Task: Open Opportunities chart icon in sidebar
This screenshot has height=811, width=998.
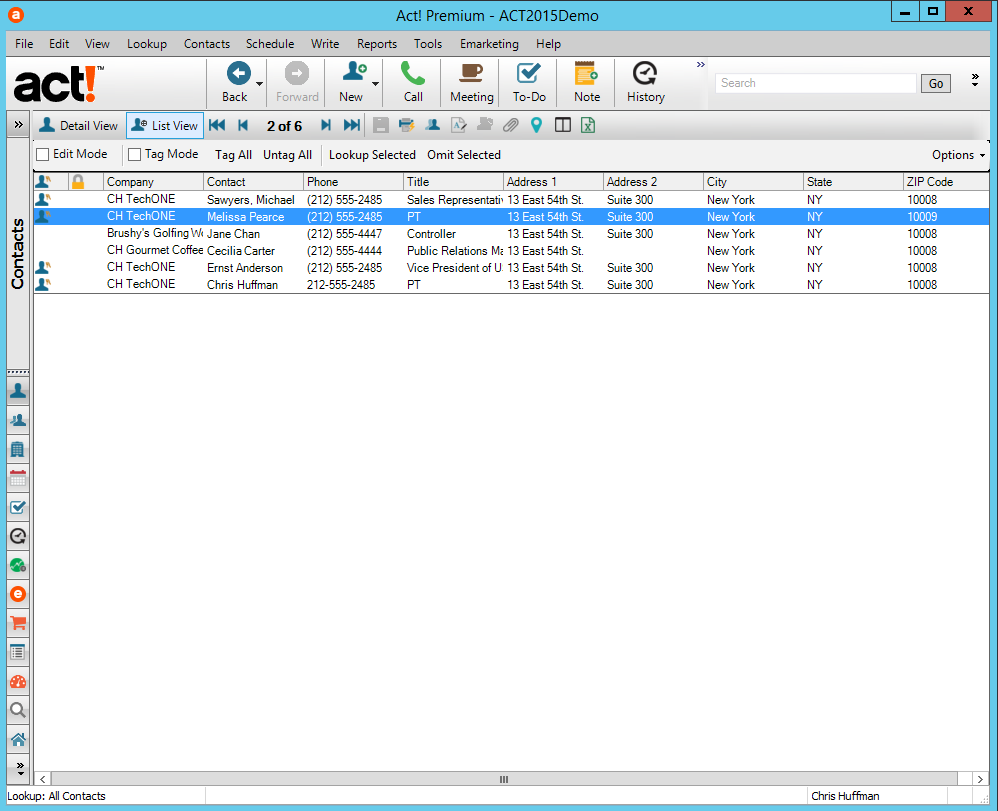Action: [x=18, y=565]
